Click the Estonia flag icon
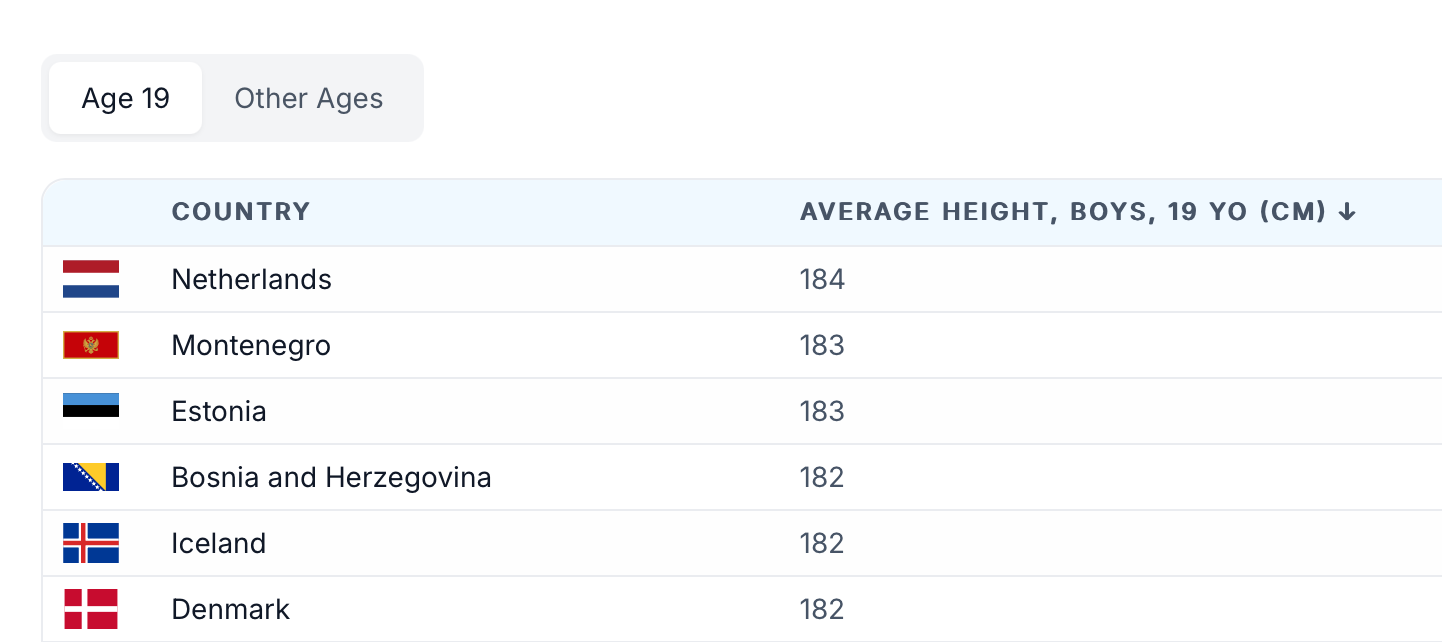The width and height of the screenshot is (1442, 642). (91, 405)
